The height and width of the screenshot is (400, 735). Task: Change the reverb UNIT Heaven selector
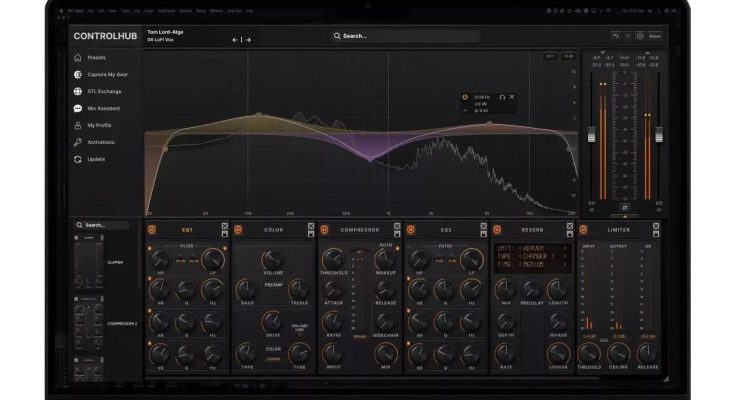534,248
